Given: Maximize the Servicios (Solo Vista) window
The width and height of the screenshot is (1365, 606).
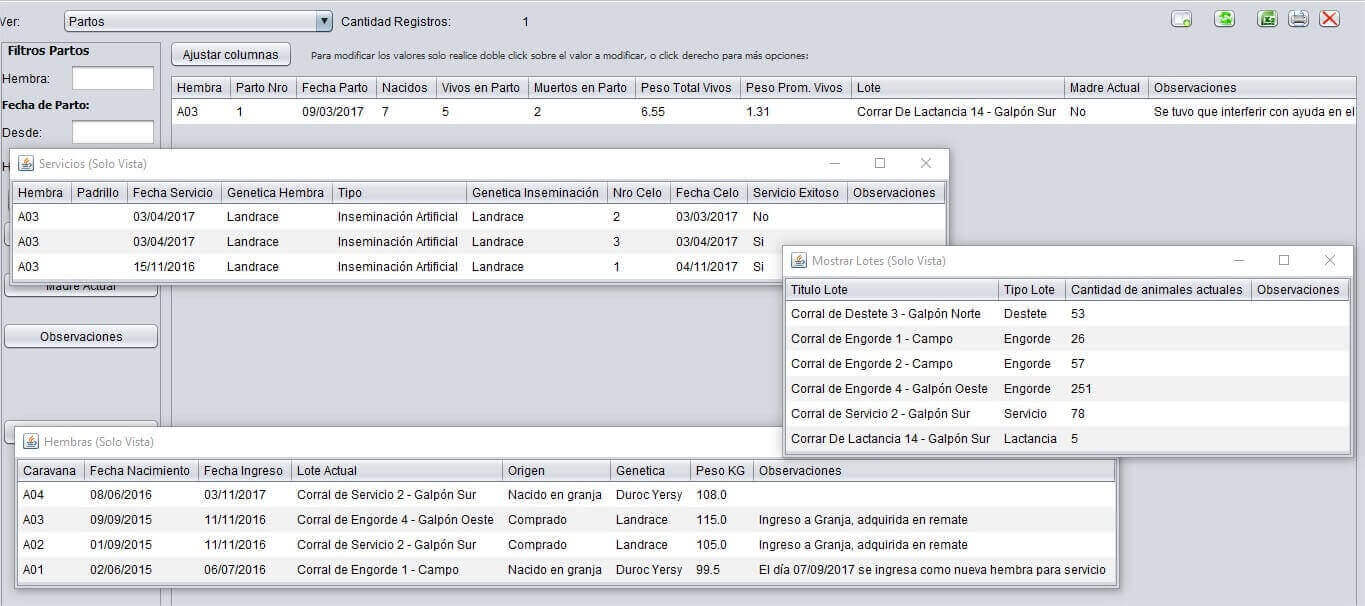Looking at the screenshot, I should [x=880, y=163].
